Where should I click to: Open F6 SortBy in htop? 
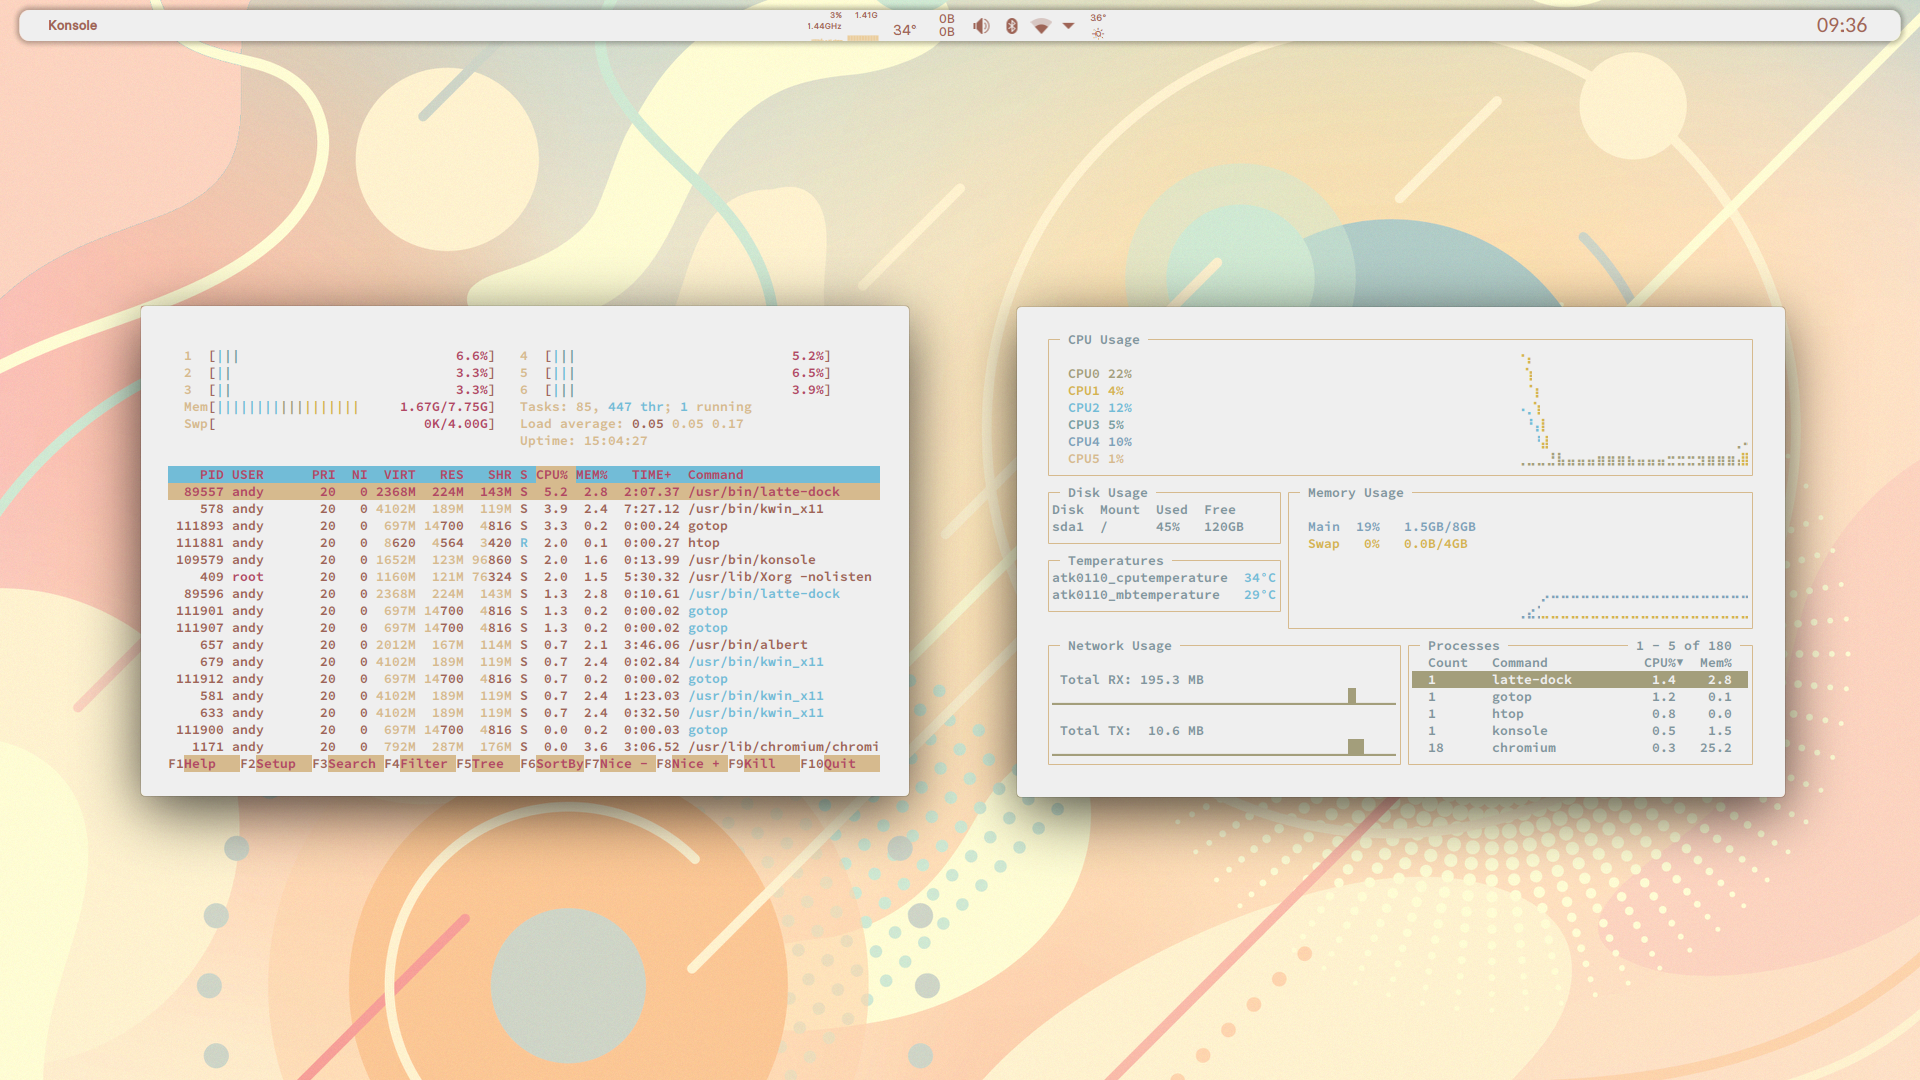pos(552,764)
